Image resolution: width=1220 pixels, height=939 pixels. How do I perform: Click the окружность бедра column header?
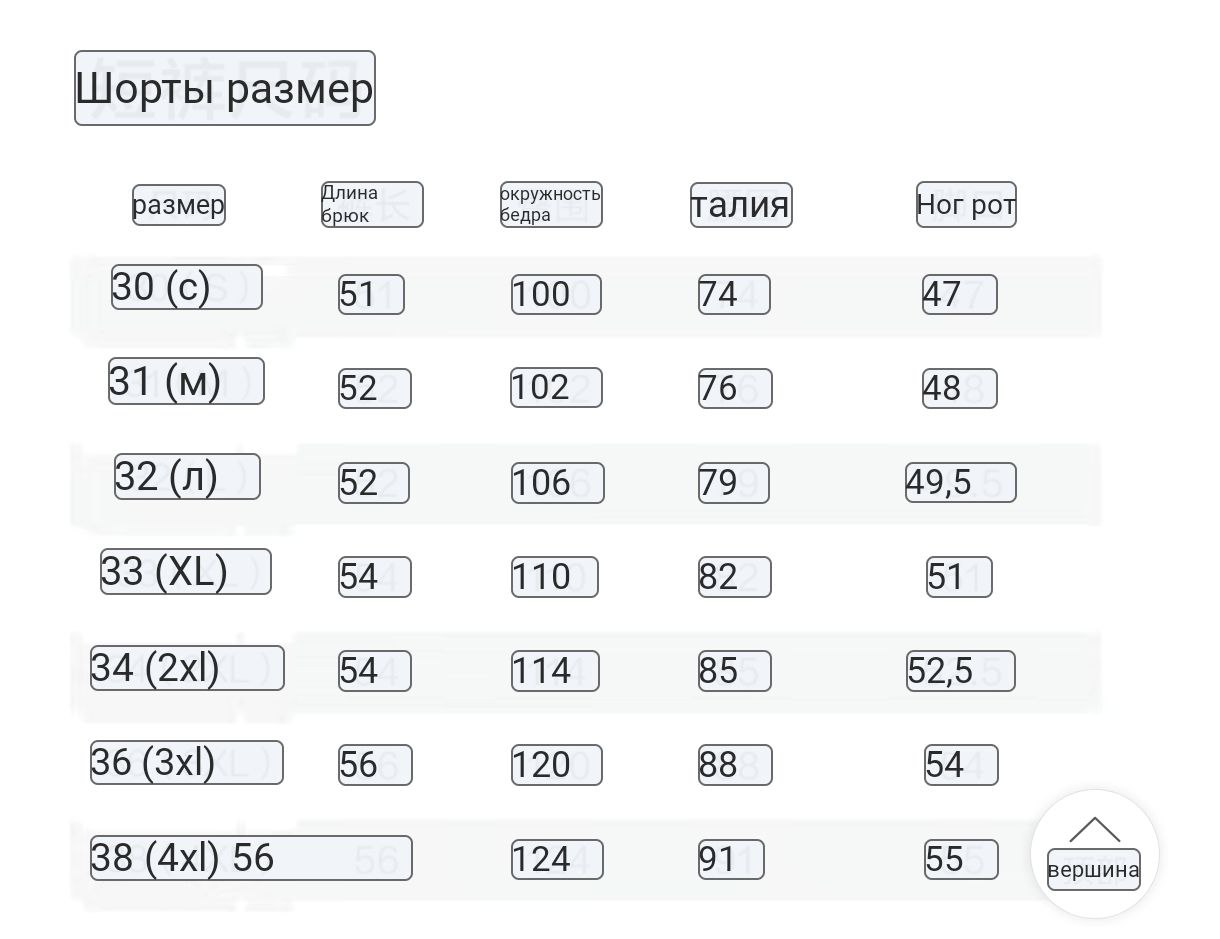coord(551,204)
